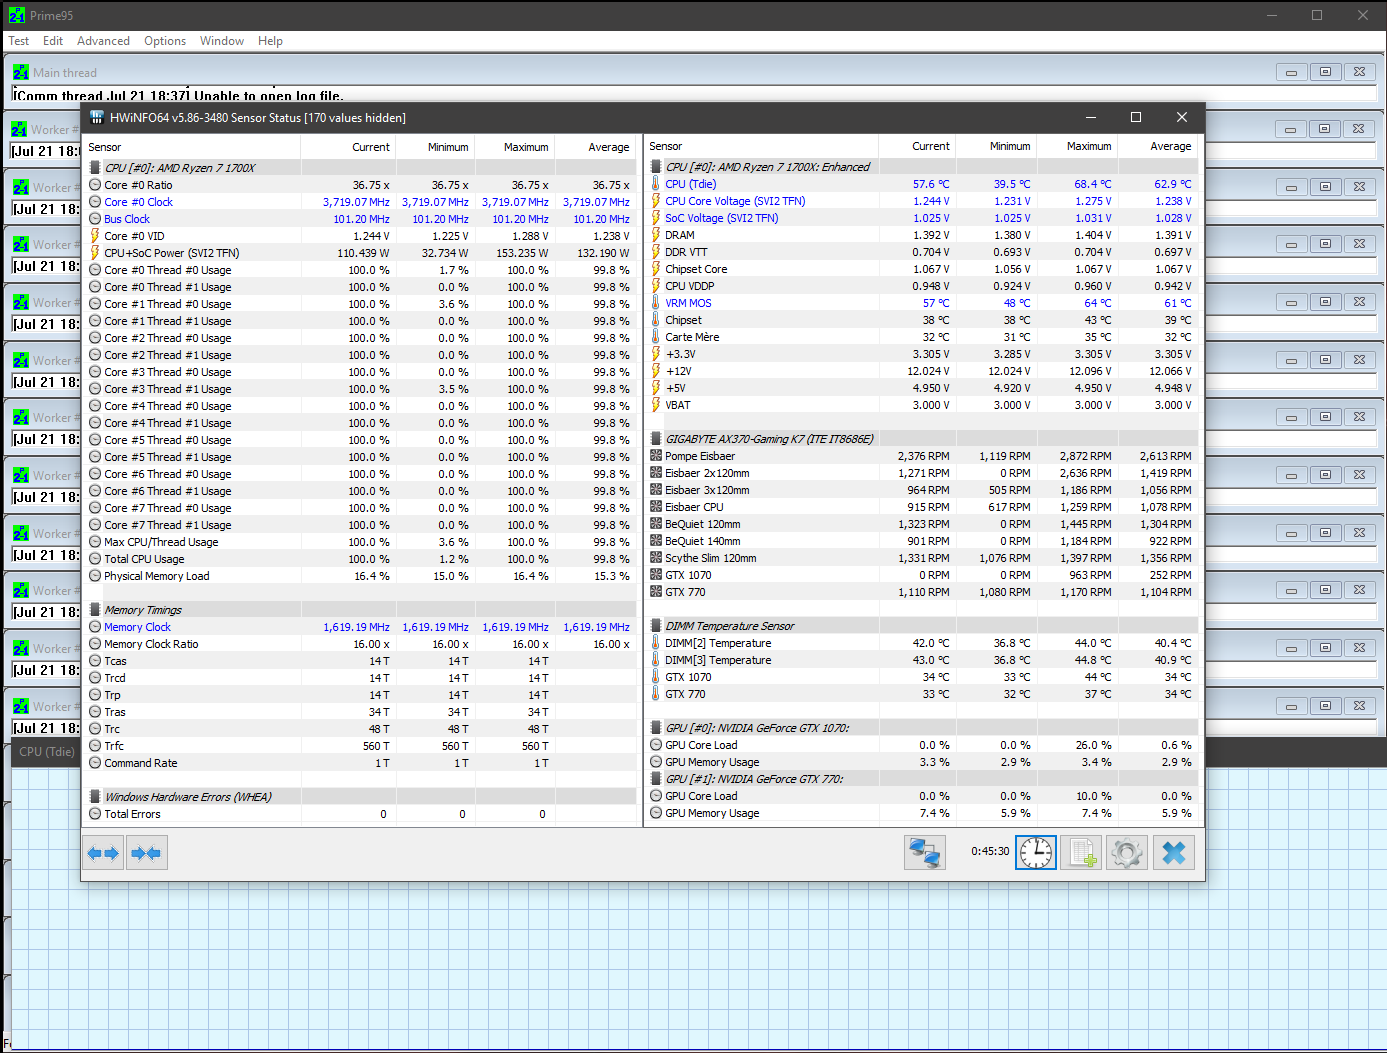Click the fan icon beside Scythe Slim 120mm
Image resolution: width=1387 pixels, height=1053 pixels.
656,558
